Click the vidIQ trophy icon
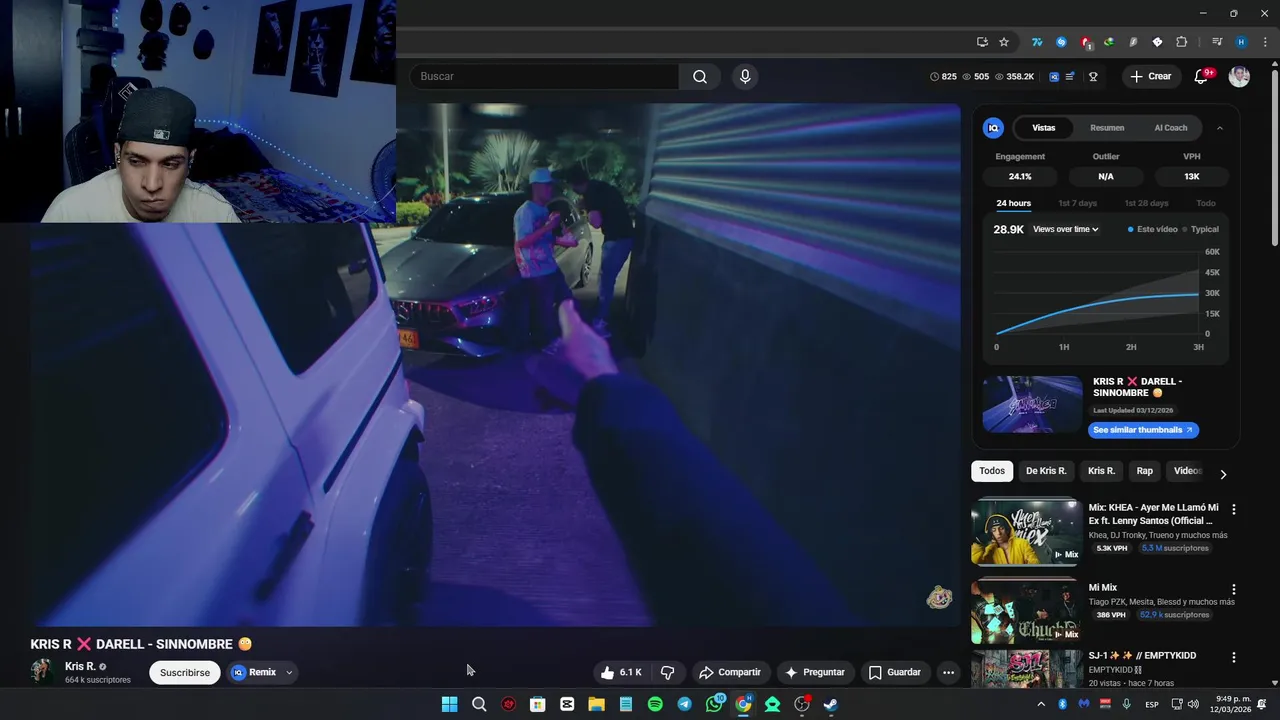The image size is (1280, 720). click(1093, 76)
